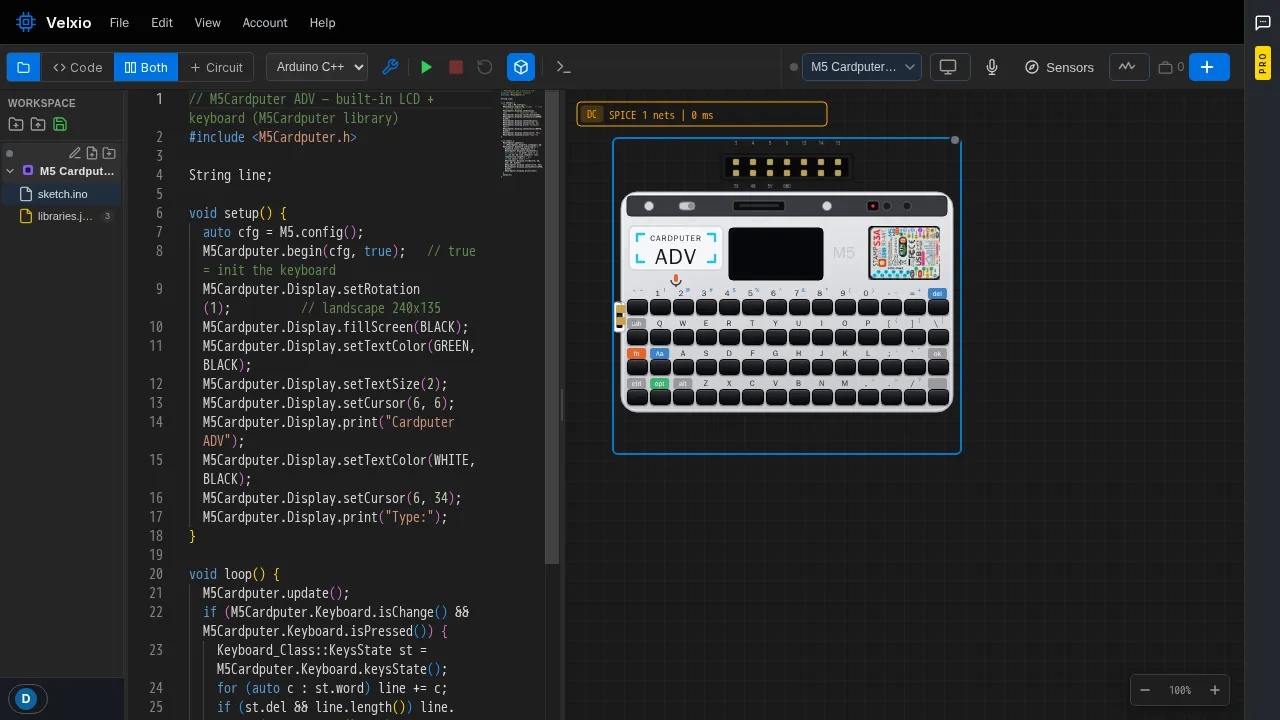Click the wrench compile tool icon
This screenshot has height=720, width=1280.
[x=391, y=67]
